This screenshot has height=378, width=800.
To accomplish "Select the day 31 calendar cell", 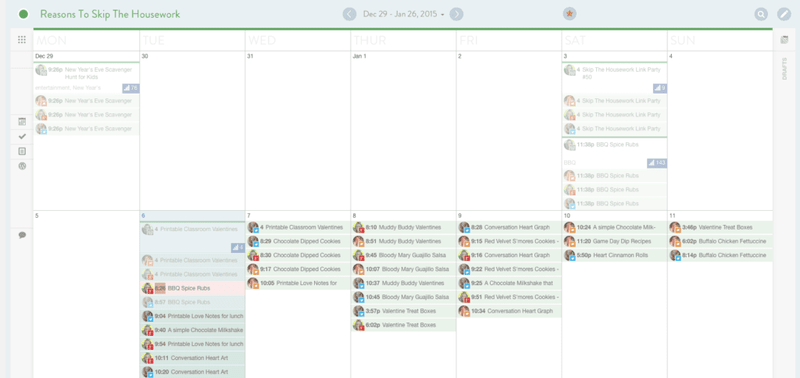I will click(x=298, y=131).
